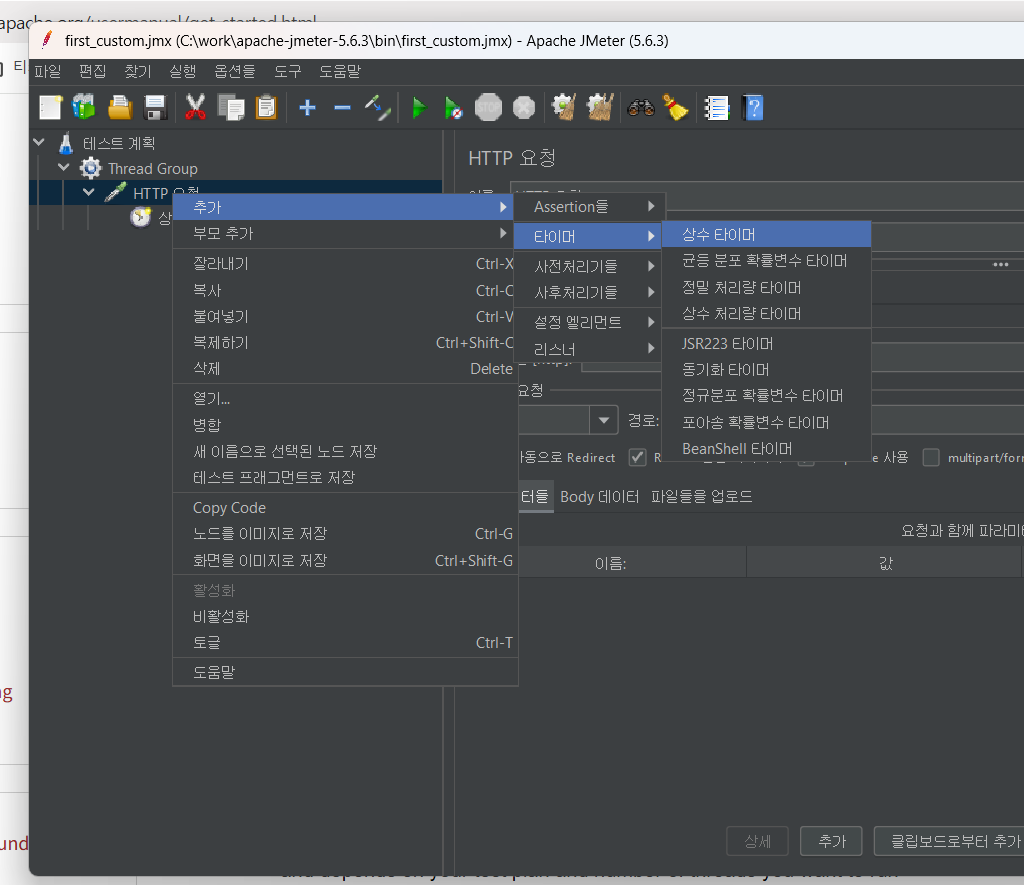The width and height of the screenshot is (1024, 885).
Task: Expand the Assertion들 submenu
Action: pyautogui.click(x=589, y=206)
